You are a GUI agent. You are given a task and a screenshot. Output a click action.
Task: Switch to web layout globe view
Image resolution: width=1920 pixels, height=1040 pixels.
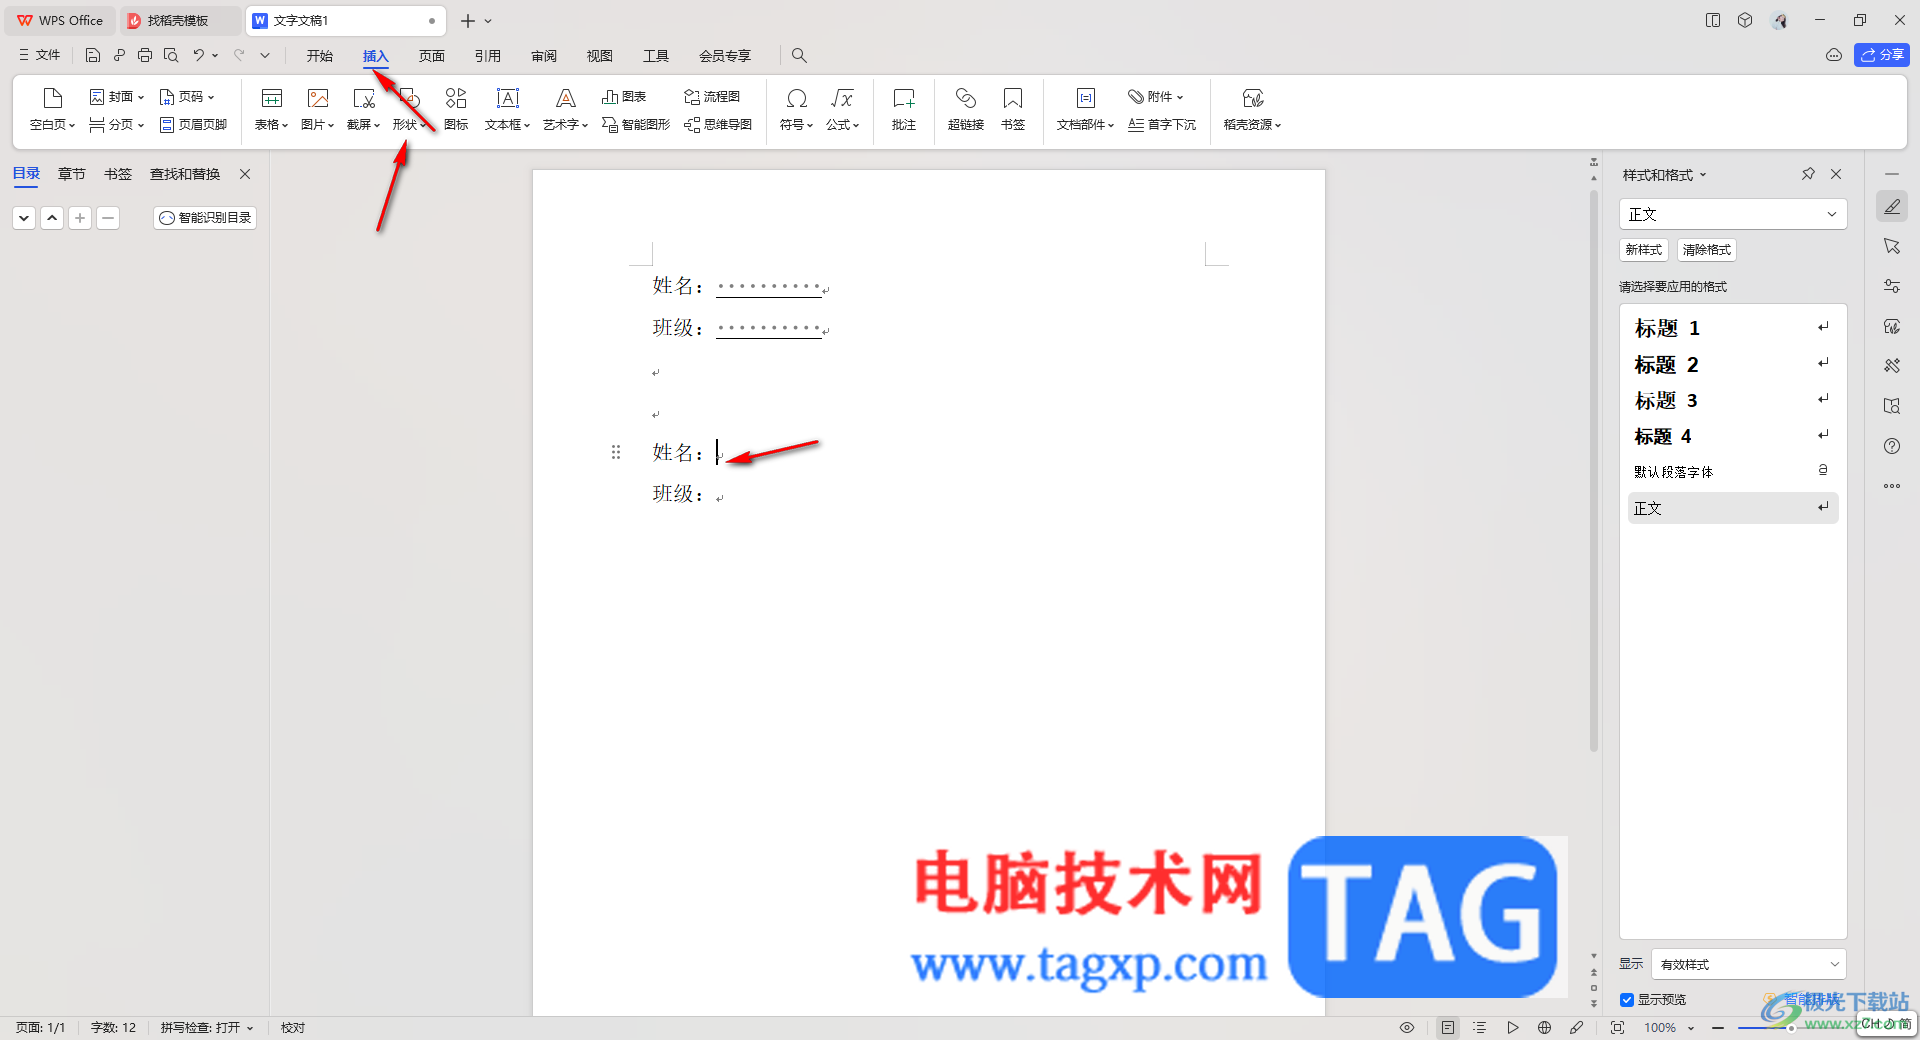coord(1544,1027)
